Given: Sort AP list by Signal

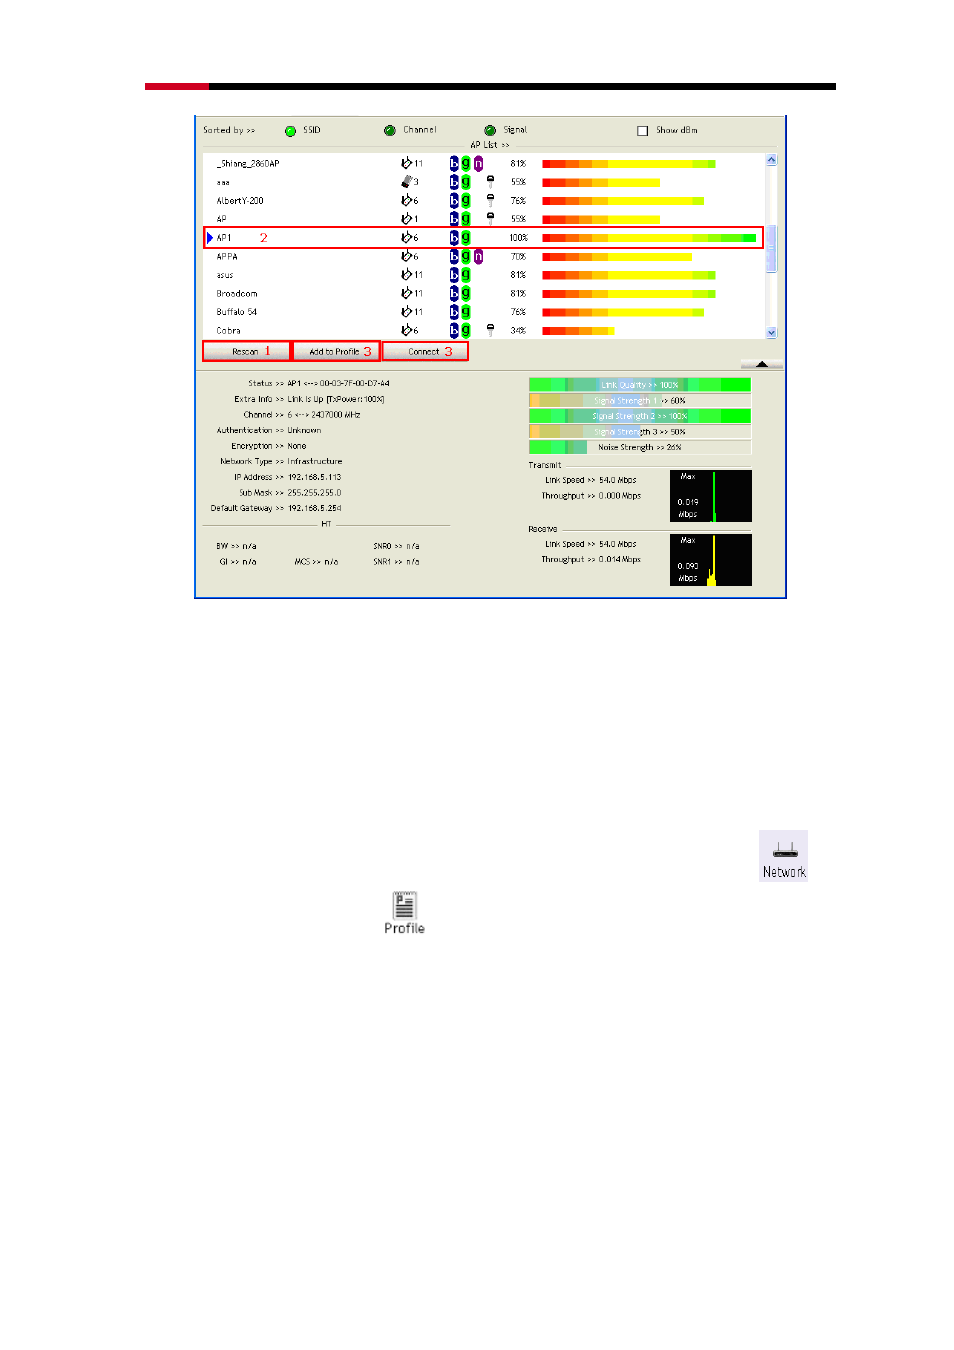Looking at the screenshot, I should [490, 130].
